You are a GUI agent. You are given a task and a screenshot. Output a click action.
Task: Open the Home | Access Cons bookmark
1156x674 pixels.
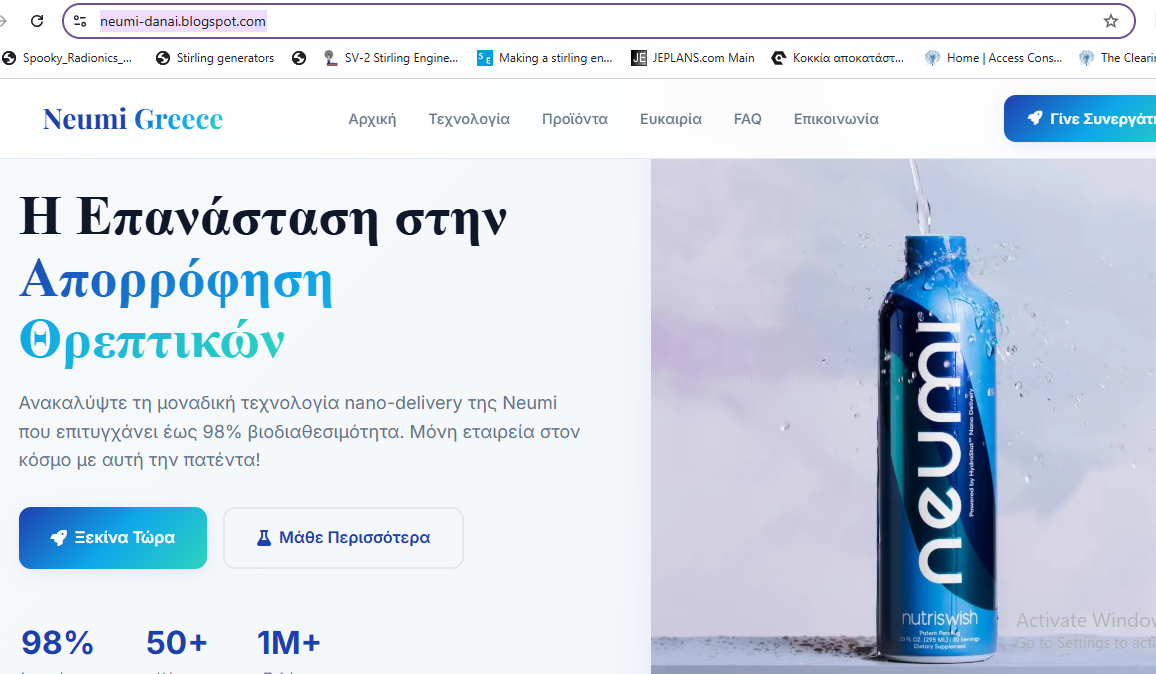tap(994, 58)
